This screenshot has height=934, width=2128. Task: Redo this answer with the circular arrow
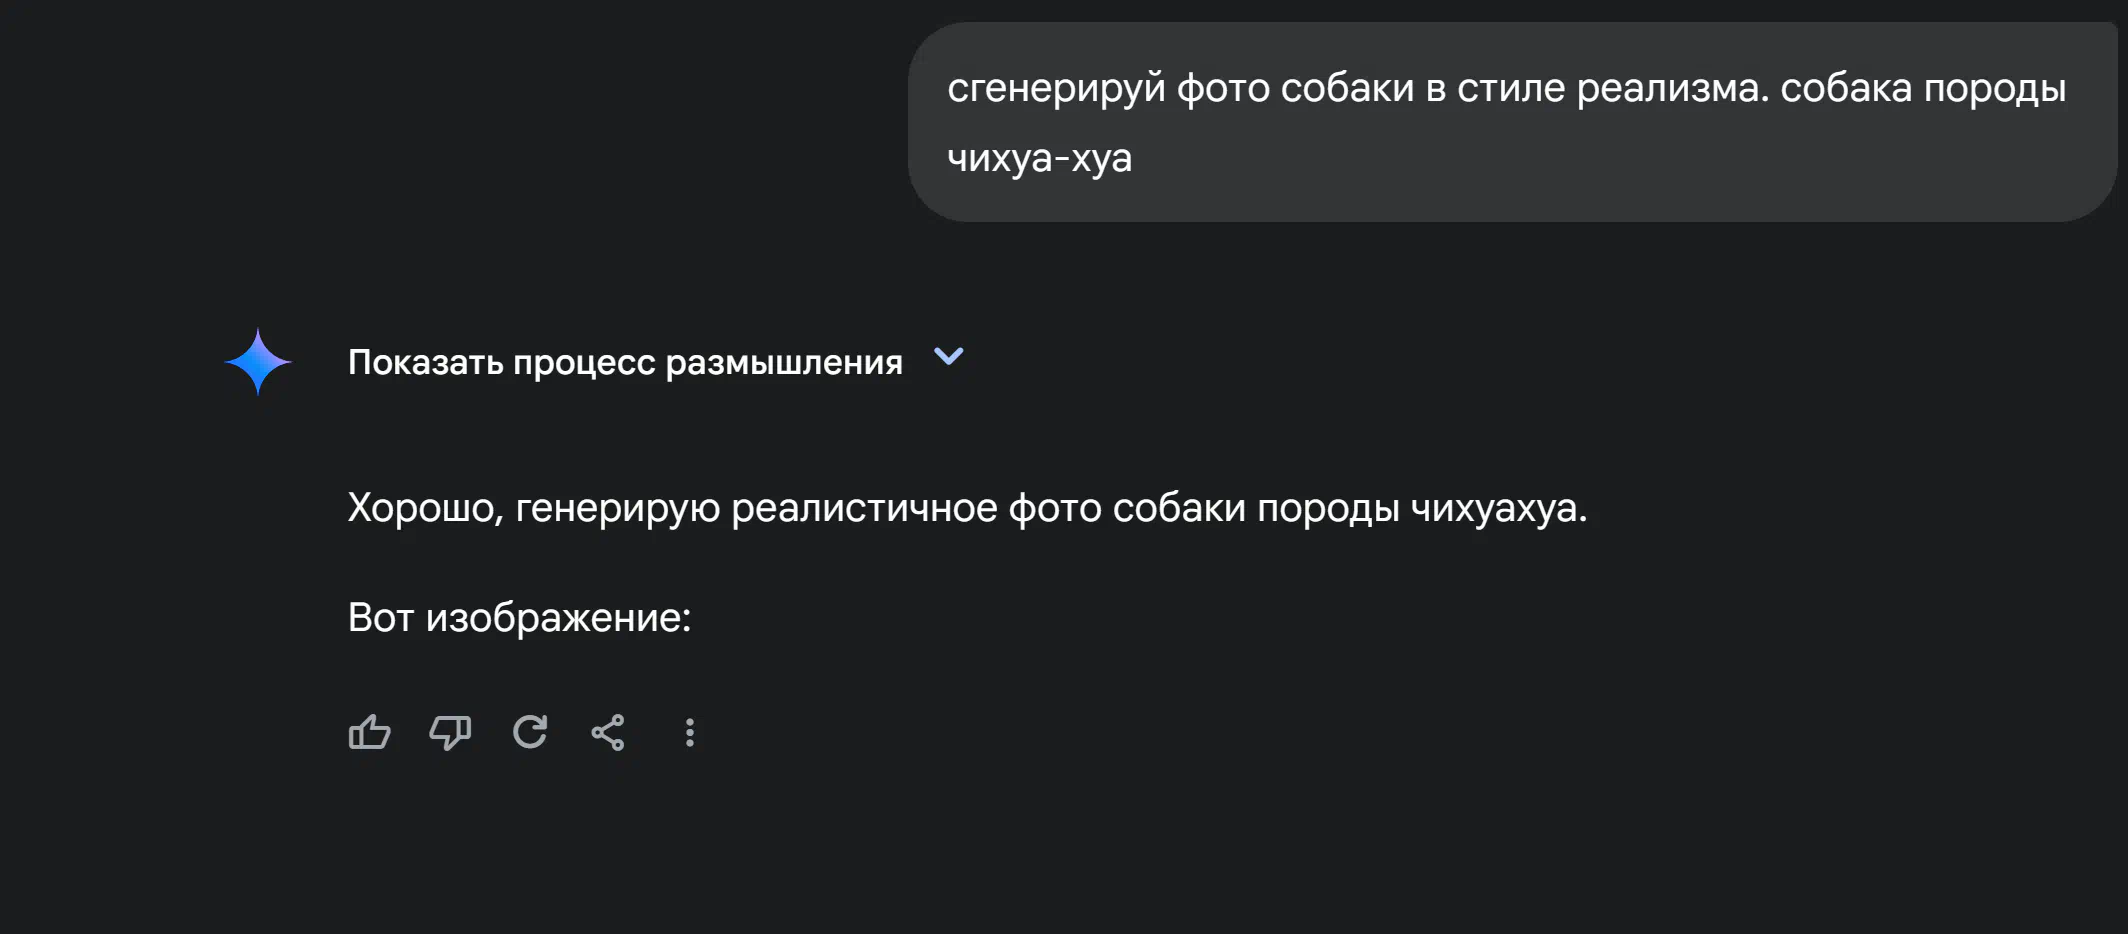click(x=530, y=732)
